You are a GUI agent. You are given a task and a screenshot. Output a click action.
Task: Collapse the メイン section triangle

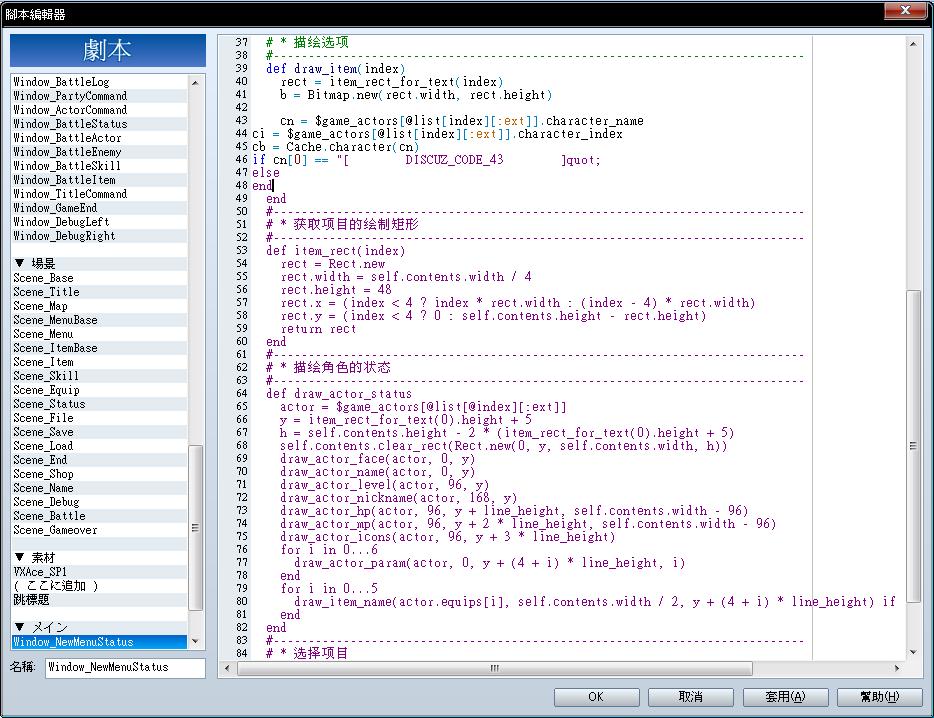pos(20,627)
